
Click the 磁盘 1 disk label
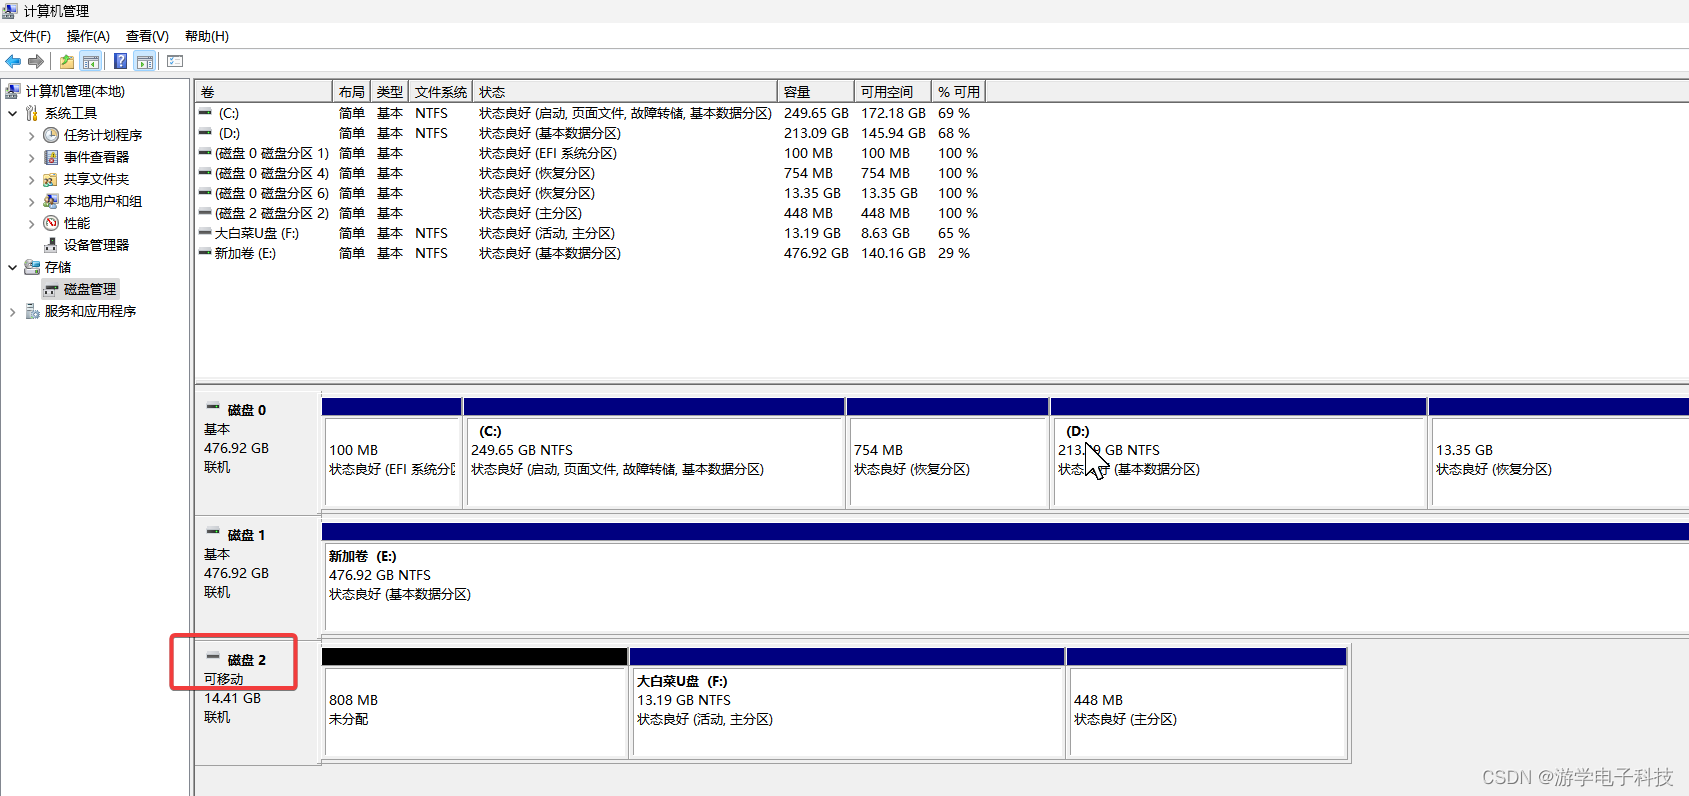click(246, 535)
